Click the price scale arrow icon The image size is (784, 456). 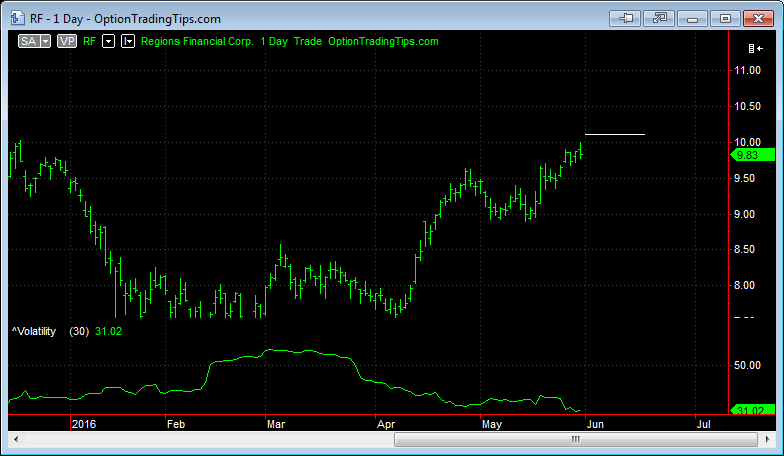click(x=756, y=48)
